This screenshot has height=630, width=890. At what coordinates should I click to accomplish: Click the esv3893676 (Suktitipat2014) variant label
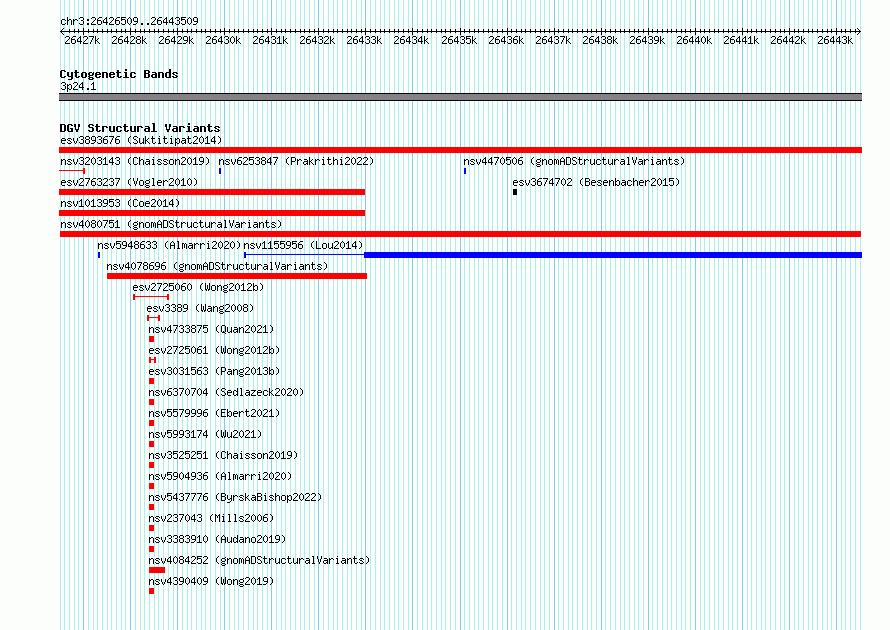(141, 140)
